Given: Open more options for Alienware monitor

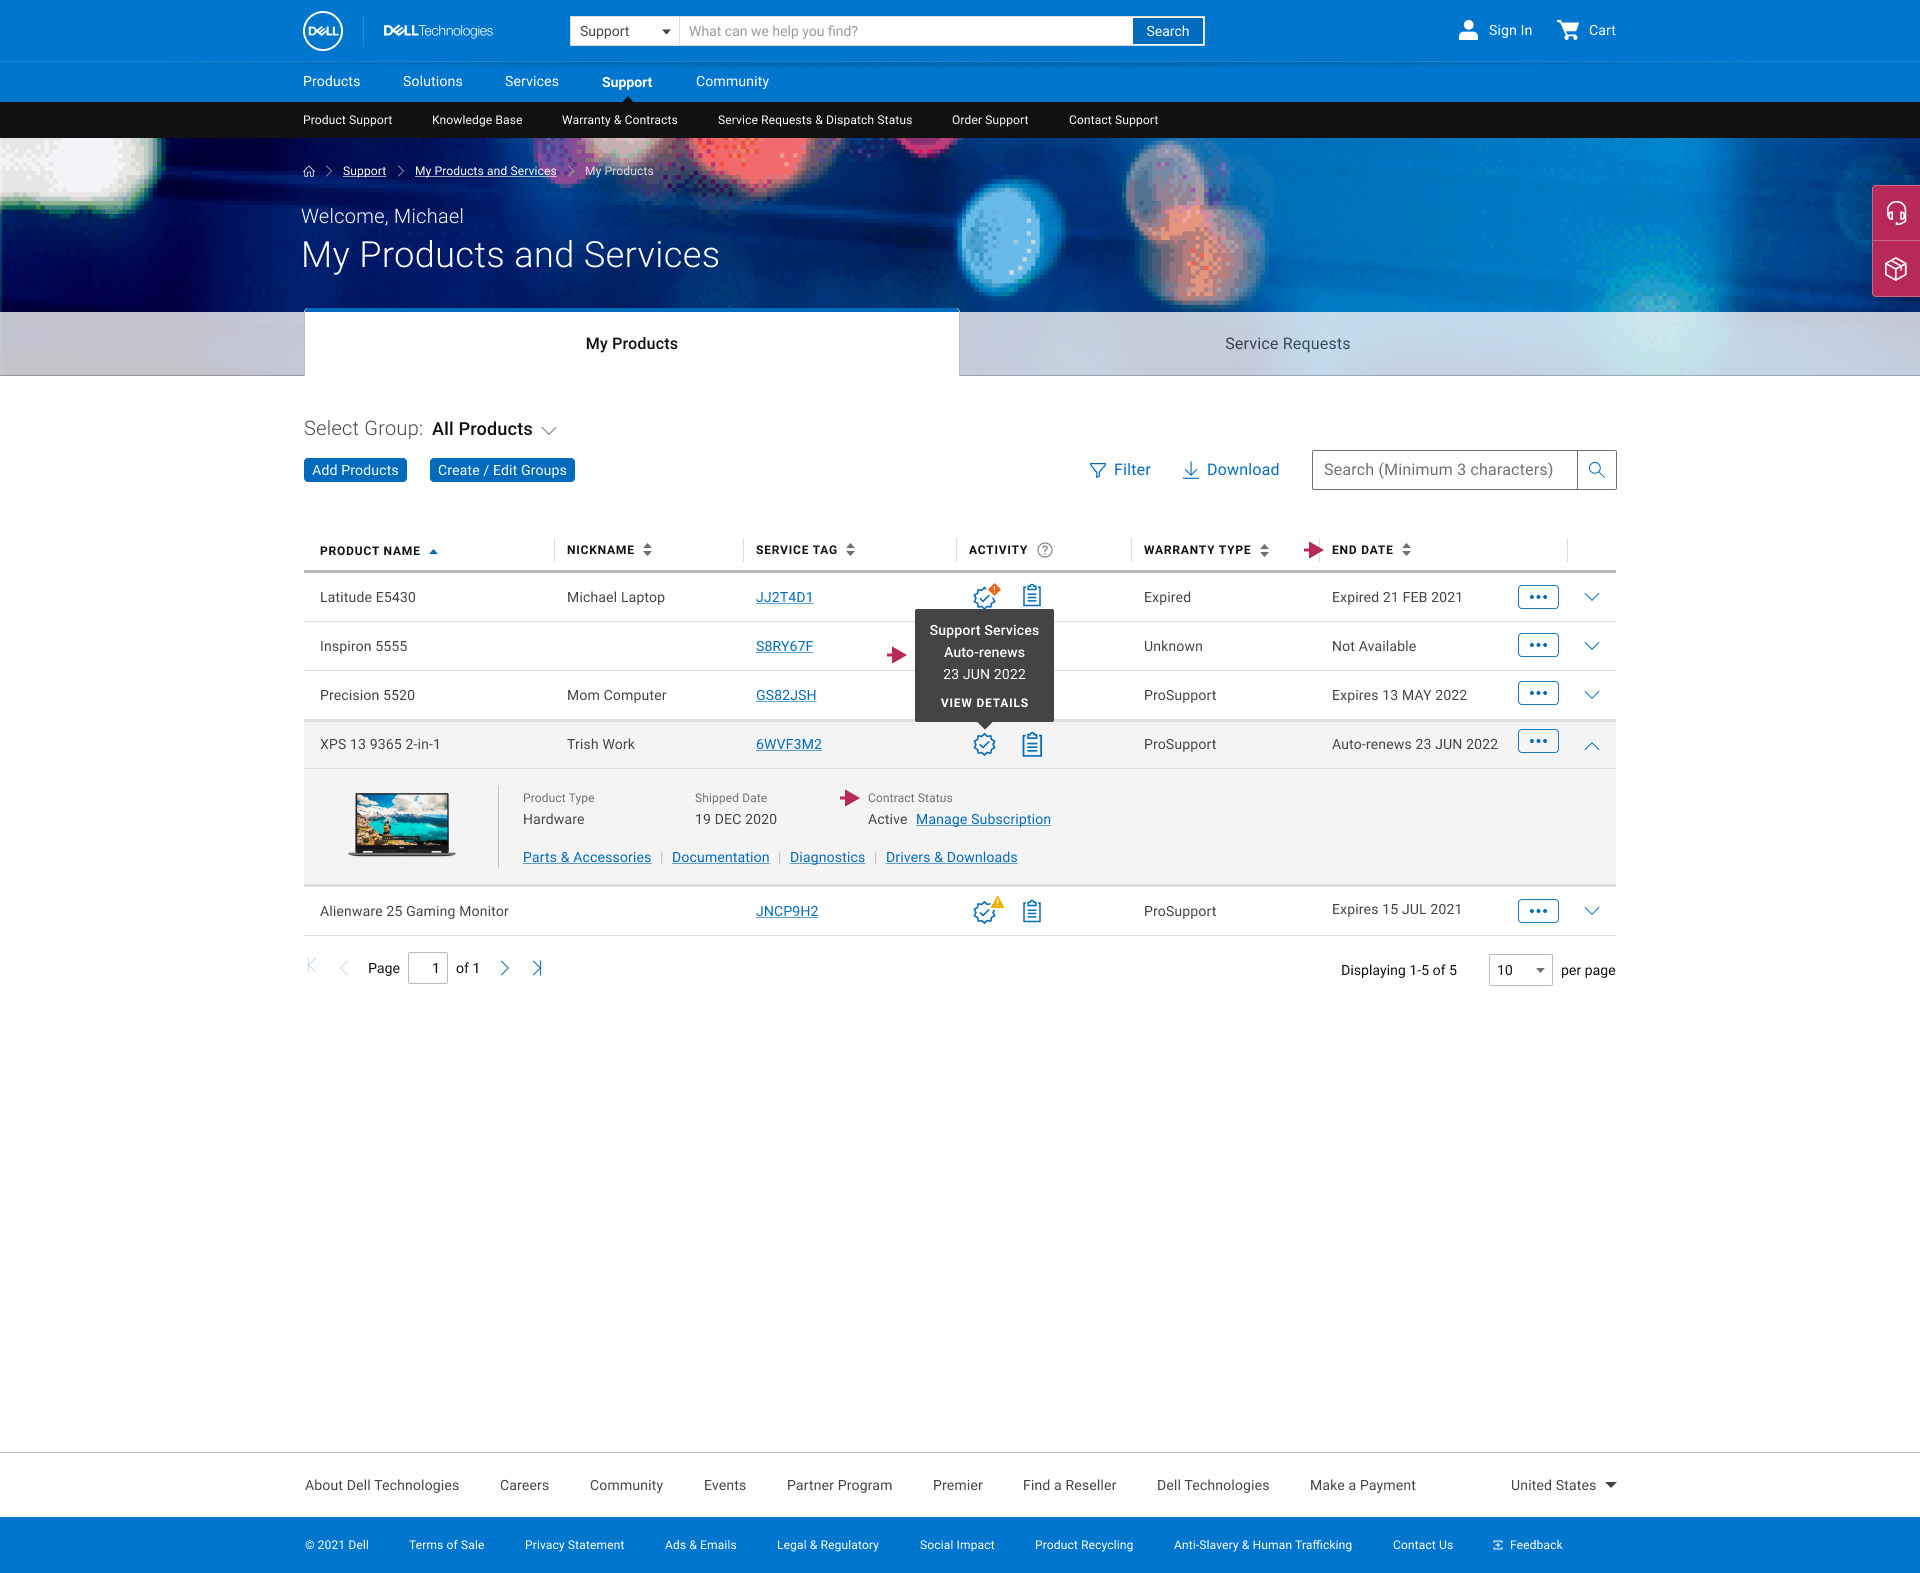Looking at the screenshot, I should (1538, 911).
